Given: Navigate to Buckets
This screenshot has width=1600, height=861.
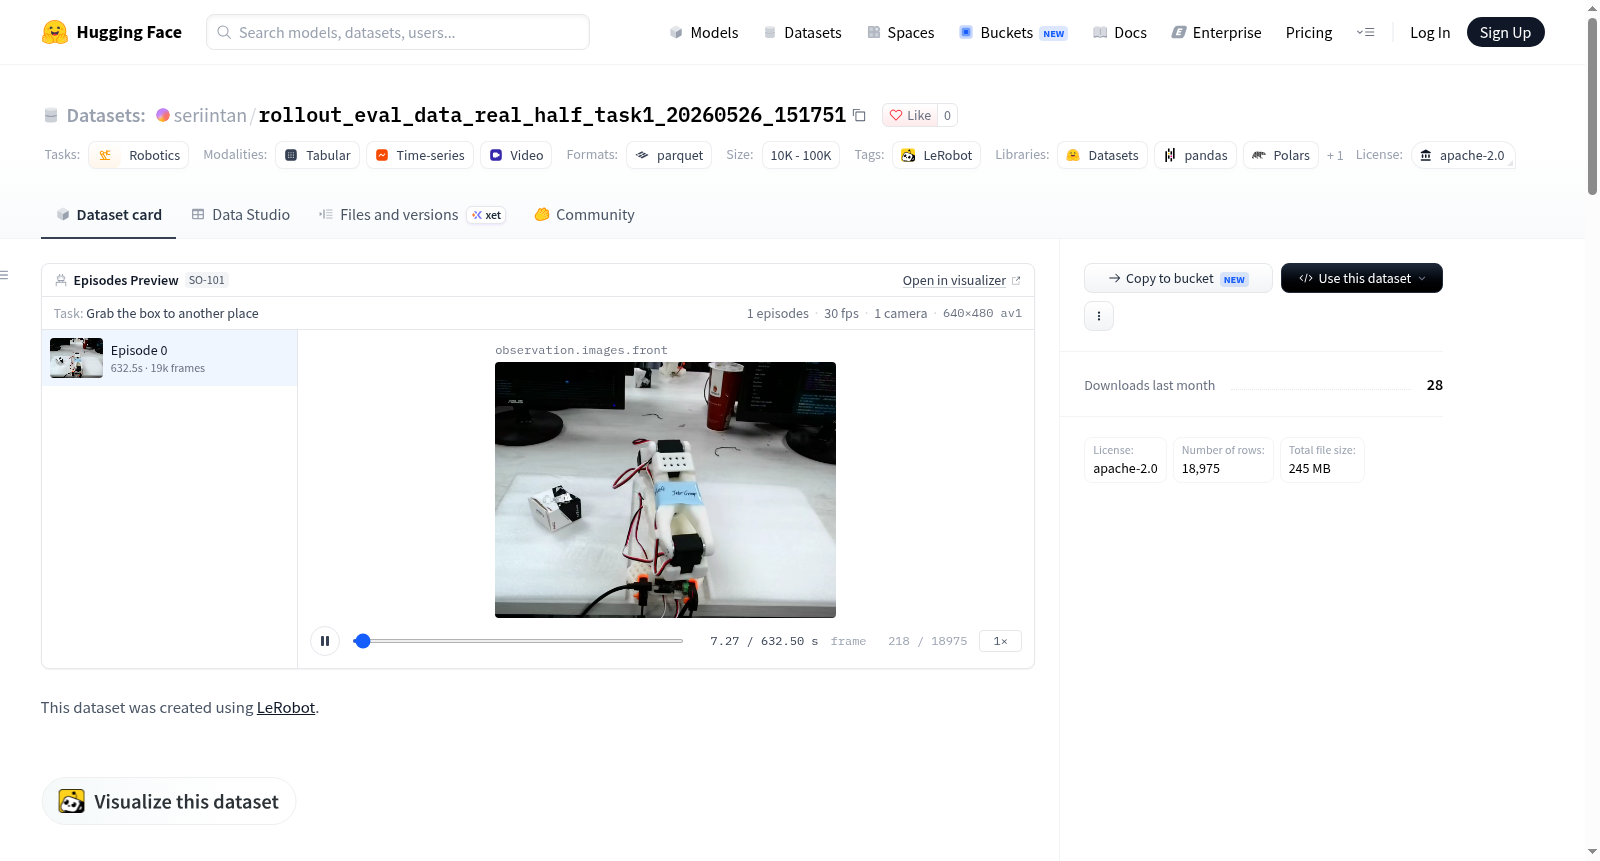Looking at the screenshot, I should [1013, 33].
